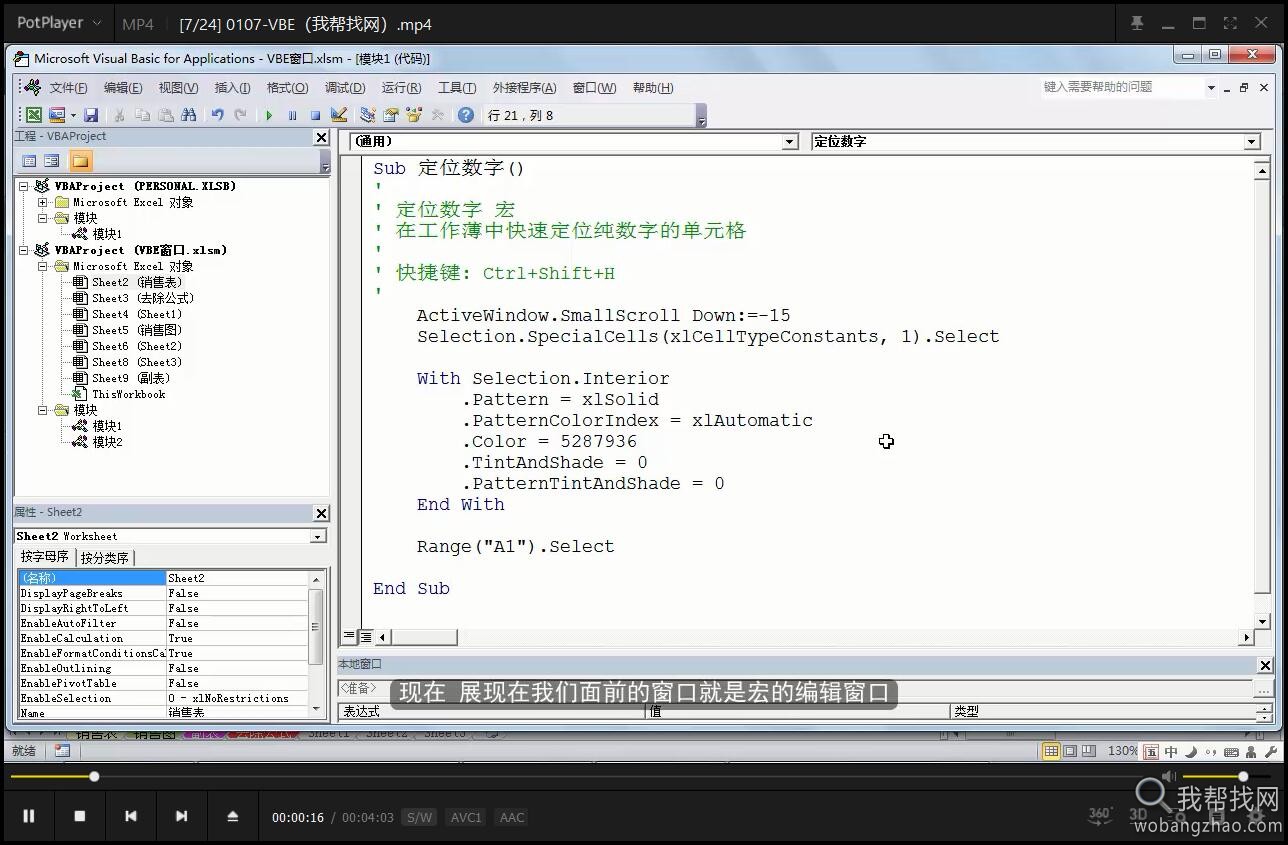1288x845 pixels.
Task: Open the 定位数字 procedure dropdown
Action: click(x=1251, y=142)
